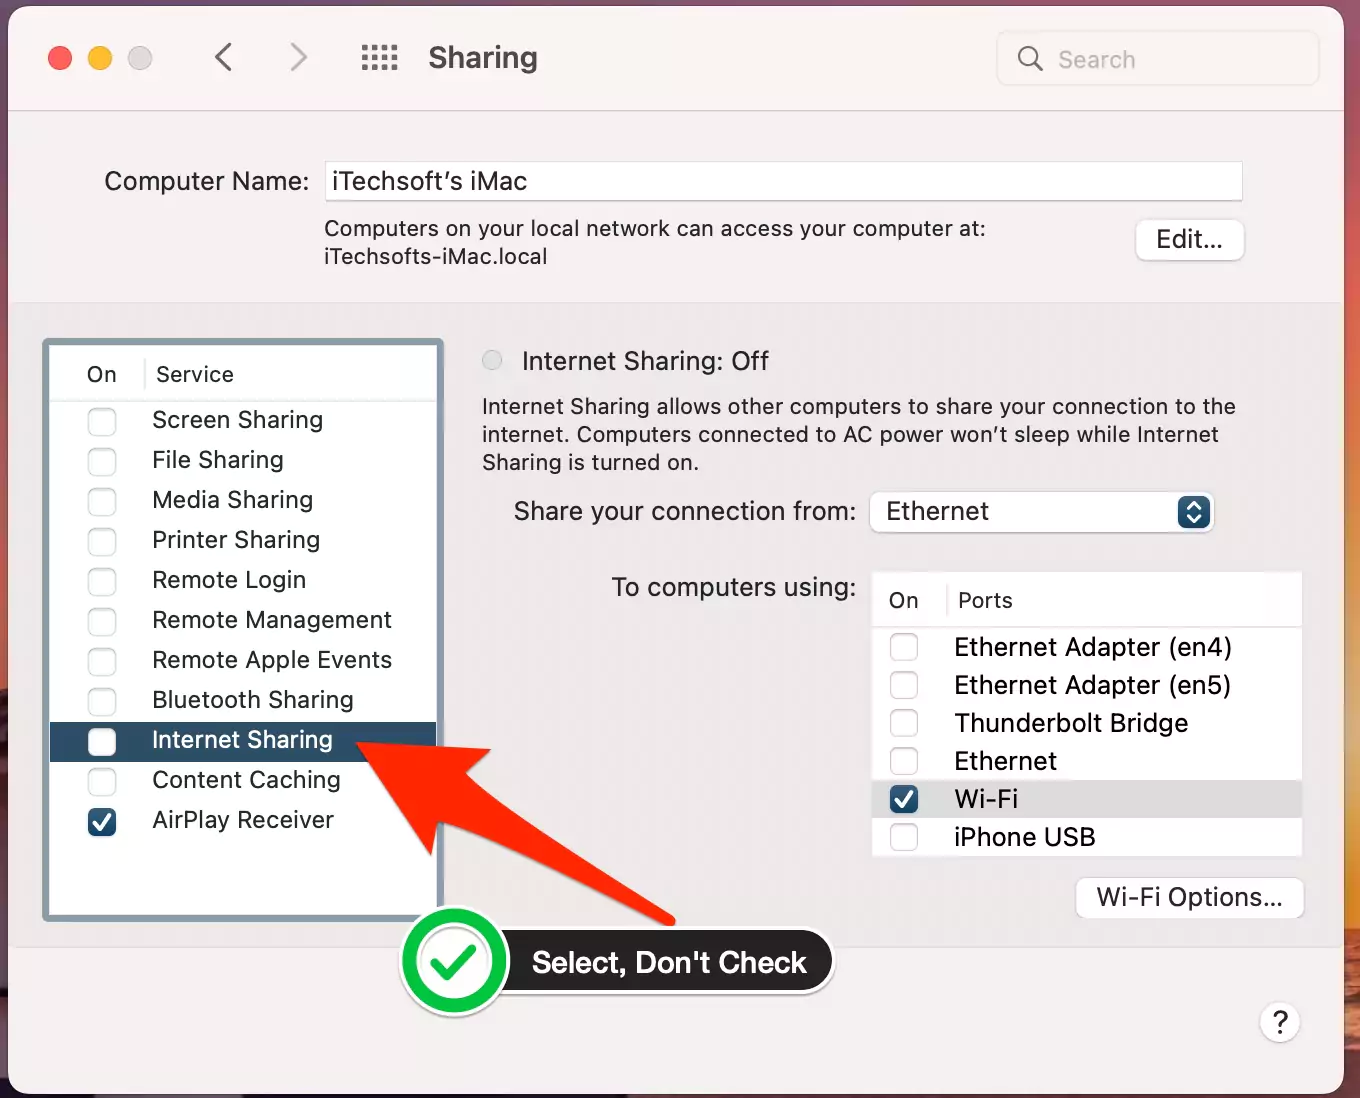This screenshot has width=1360, height=1098.
Task: Open help with the question mark button
Action: [1280, 1022]
